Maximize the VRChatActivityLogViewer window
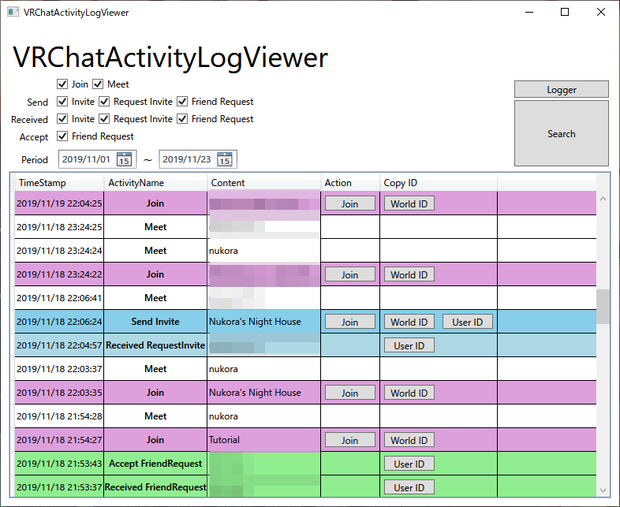 tap(565, 12)
